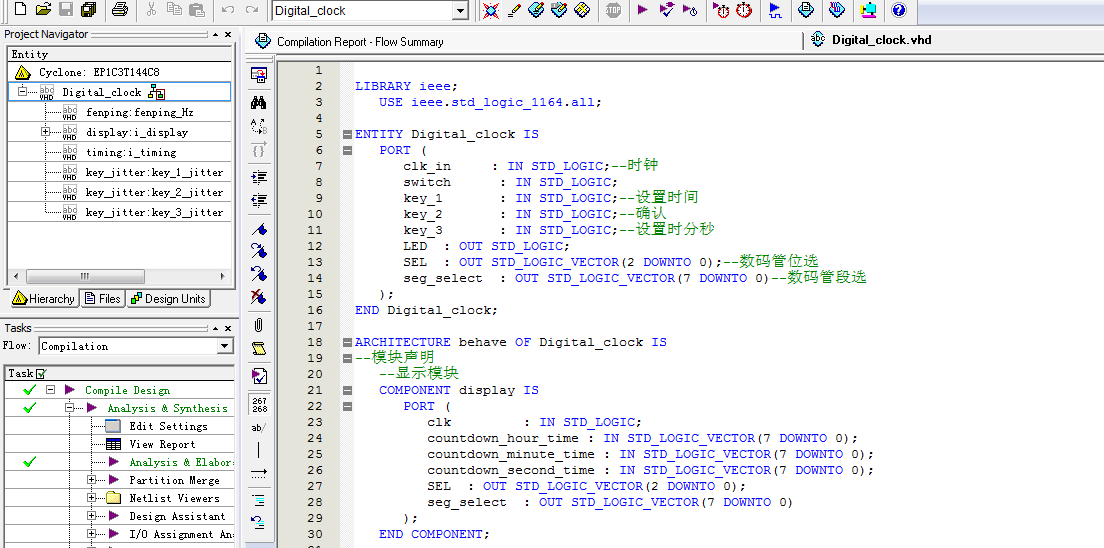Open the Digital_clock project dropdown
Viewport: 1104px width, 548px height.
coord(460,11)
